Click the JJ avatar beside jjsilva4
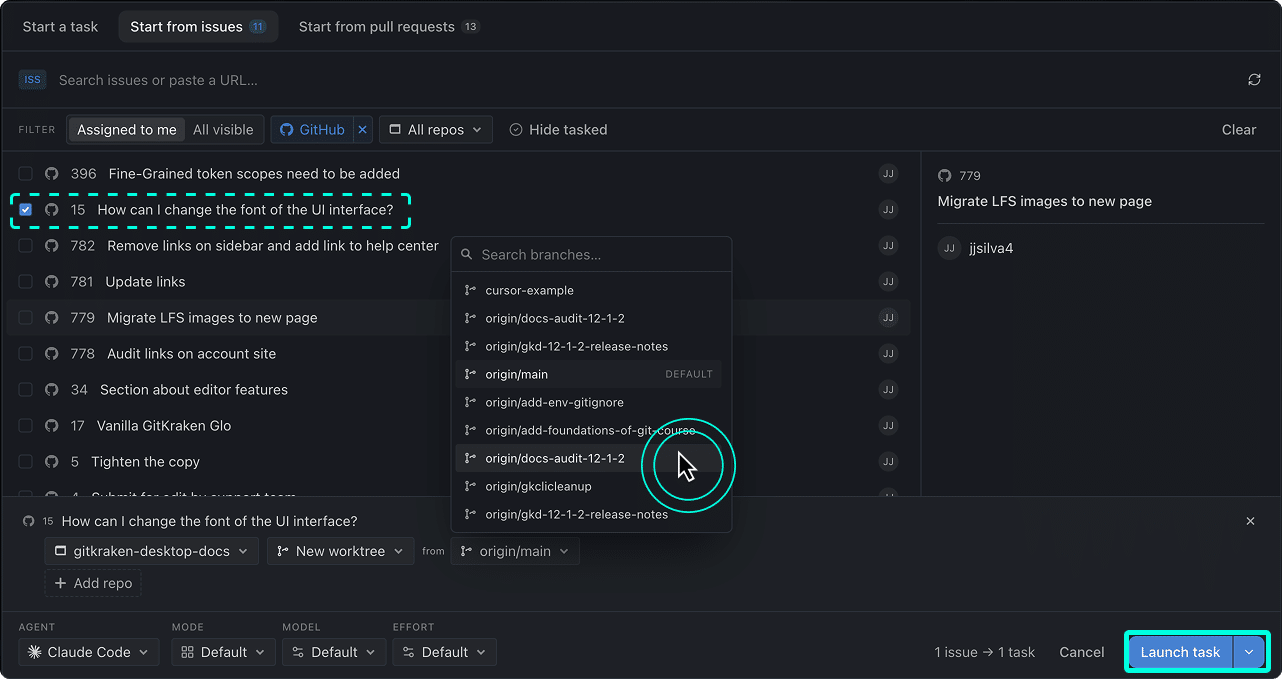This screenshot has width=1282, height=679. 949,248
